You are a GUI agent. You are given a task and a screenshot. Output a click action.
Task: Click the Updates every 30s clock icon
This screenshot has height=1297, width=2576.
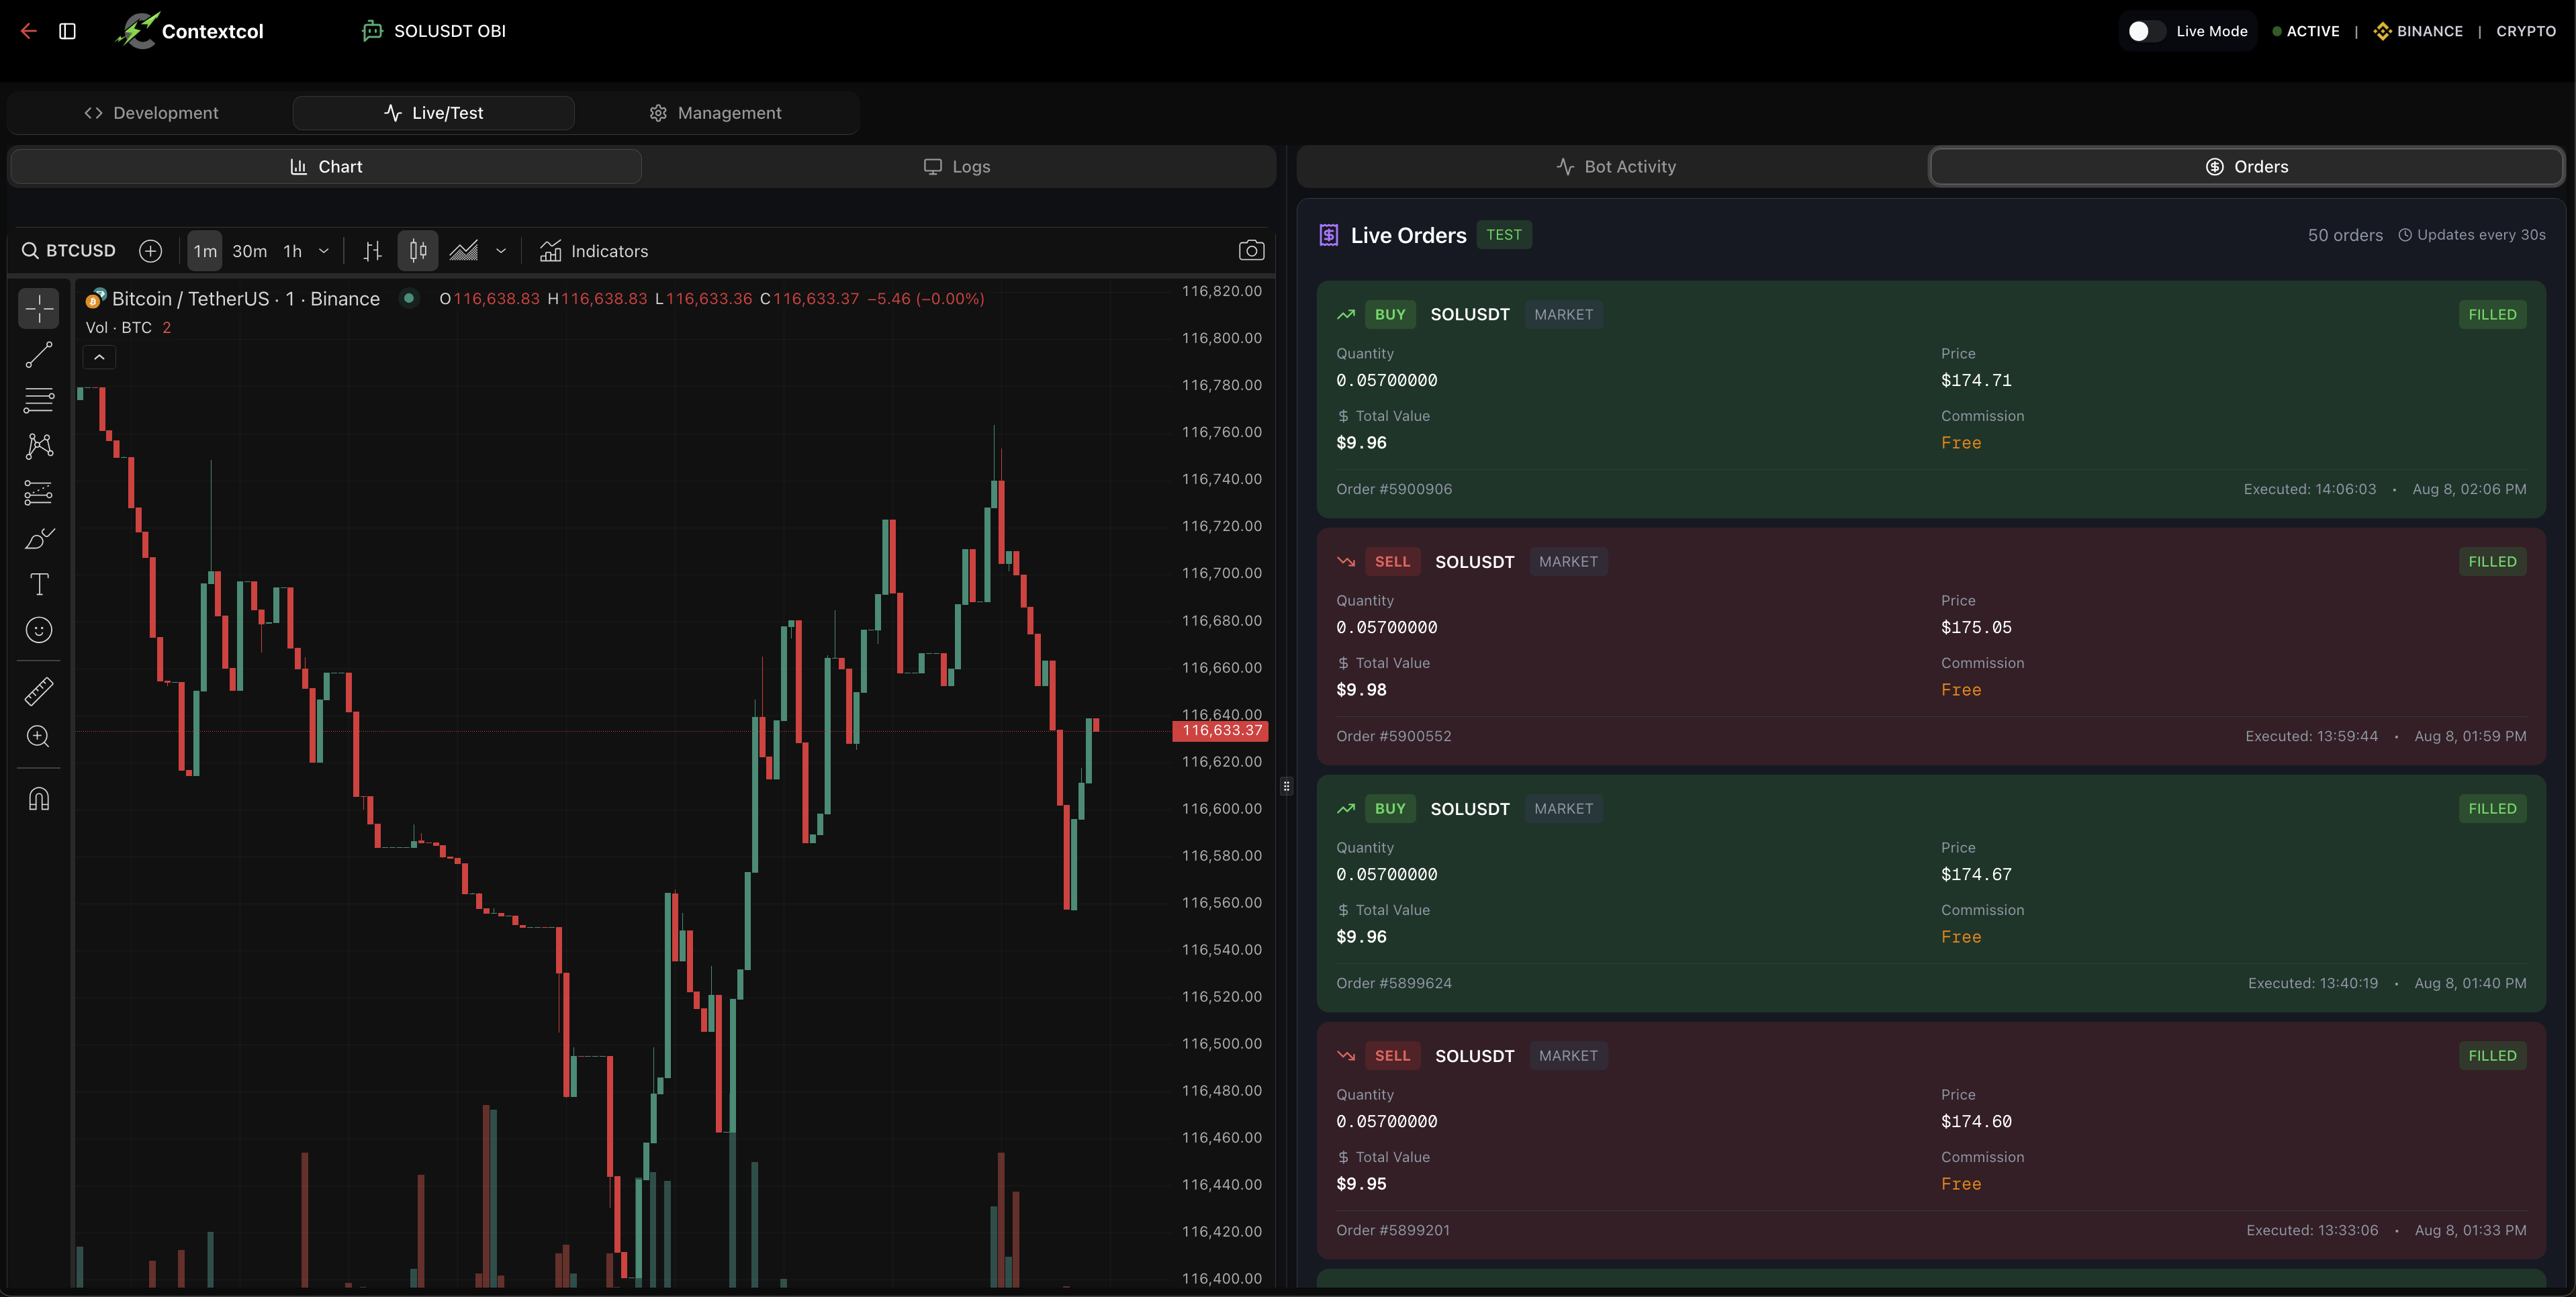pyautogui.click(x=2404, y=235)
